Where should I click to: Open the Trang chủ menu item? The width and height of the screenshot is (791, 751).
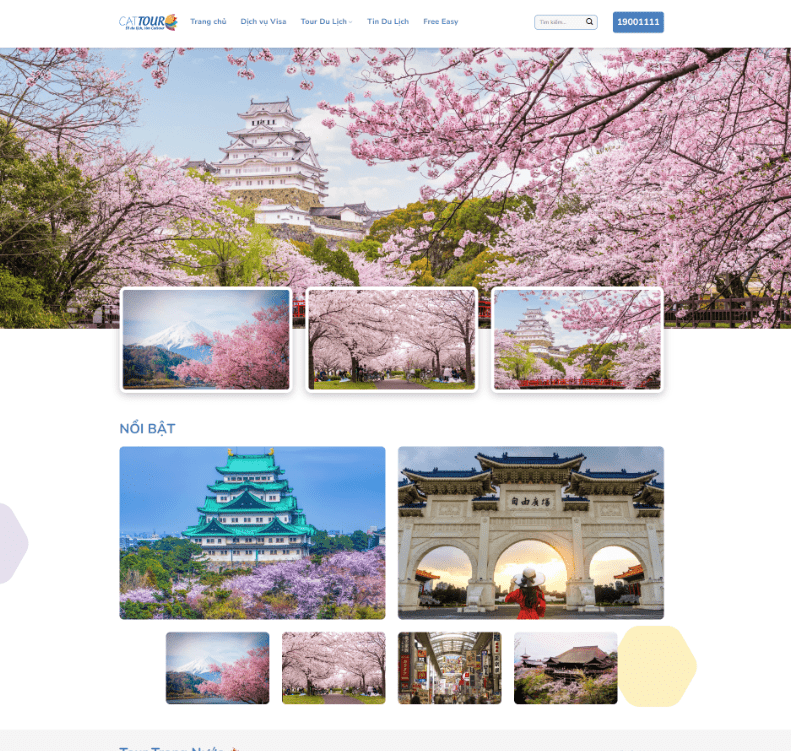(208, 22)
